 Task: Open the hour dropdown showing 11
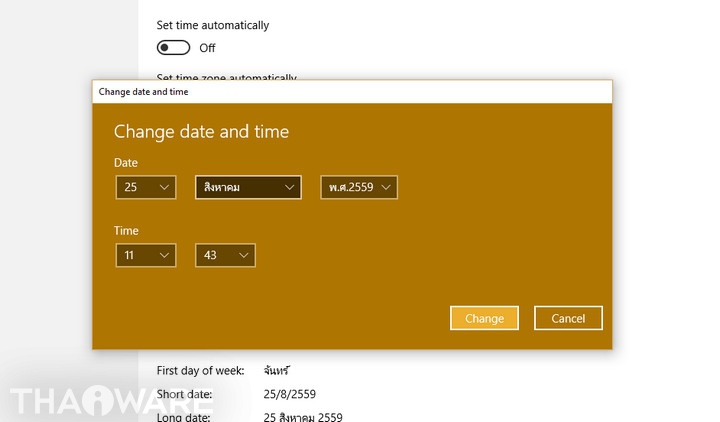(146, 255)
